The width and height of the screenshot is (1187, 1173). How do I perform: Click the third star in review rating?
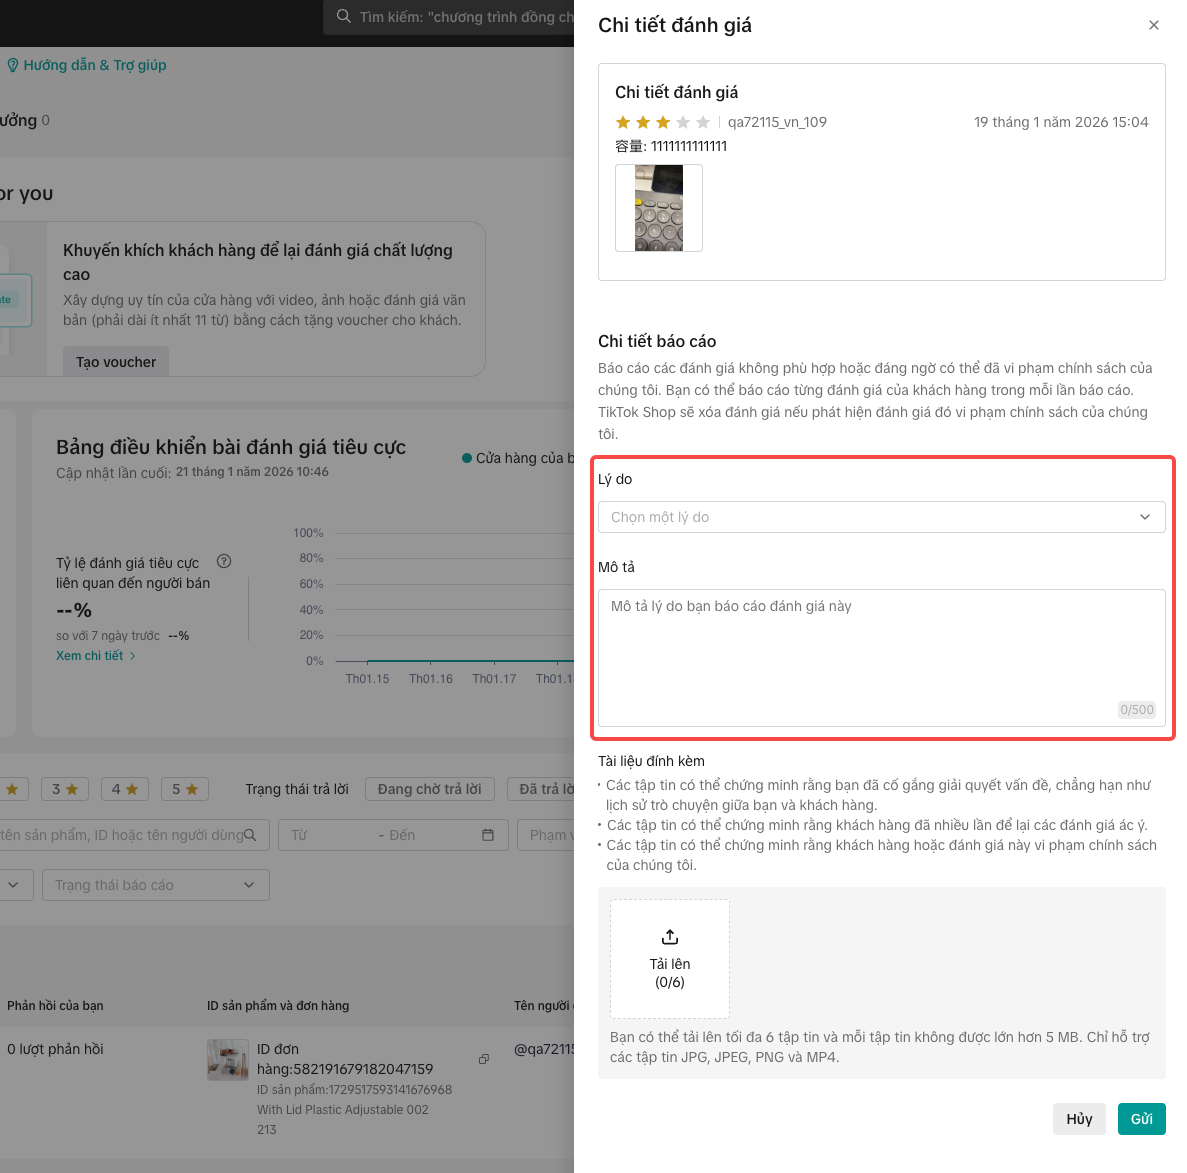pos(663,122)
